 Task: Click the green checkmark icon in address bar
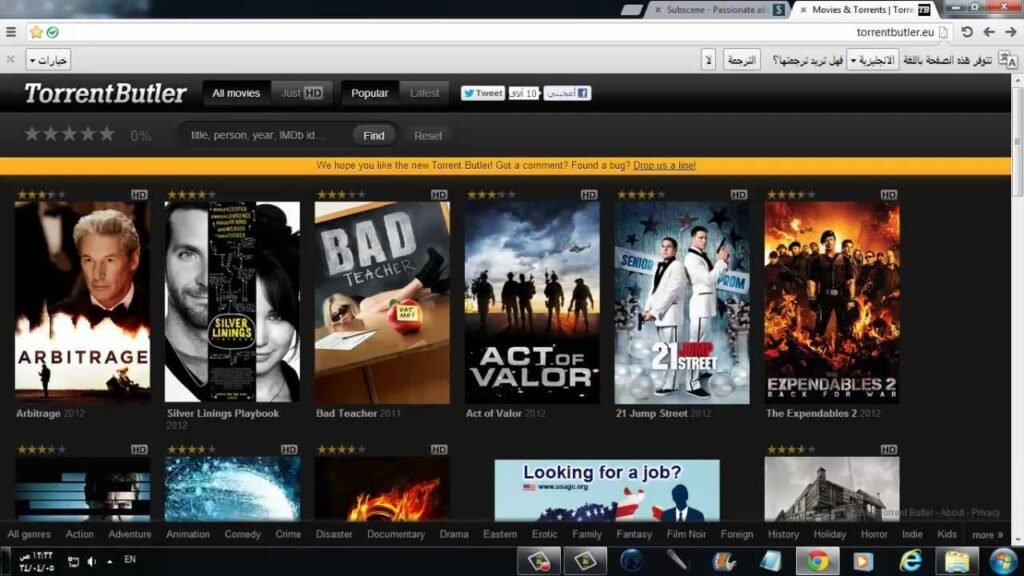[x=53, y=32]
